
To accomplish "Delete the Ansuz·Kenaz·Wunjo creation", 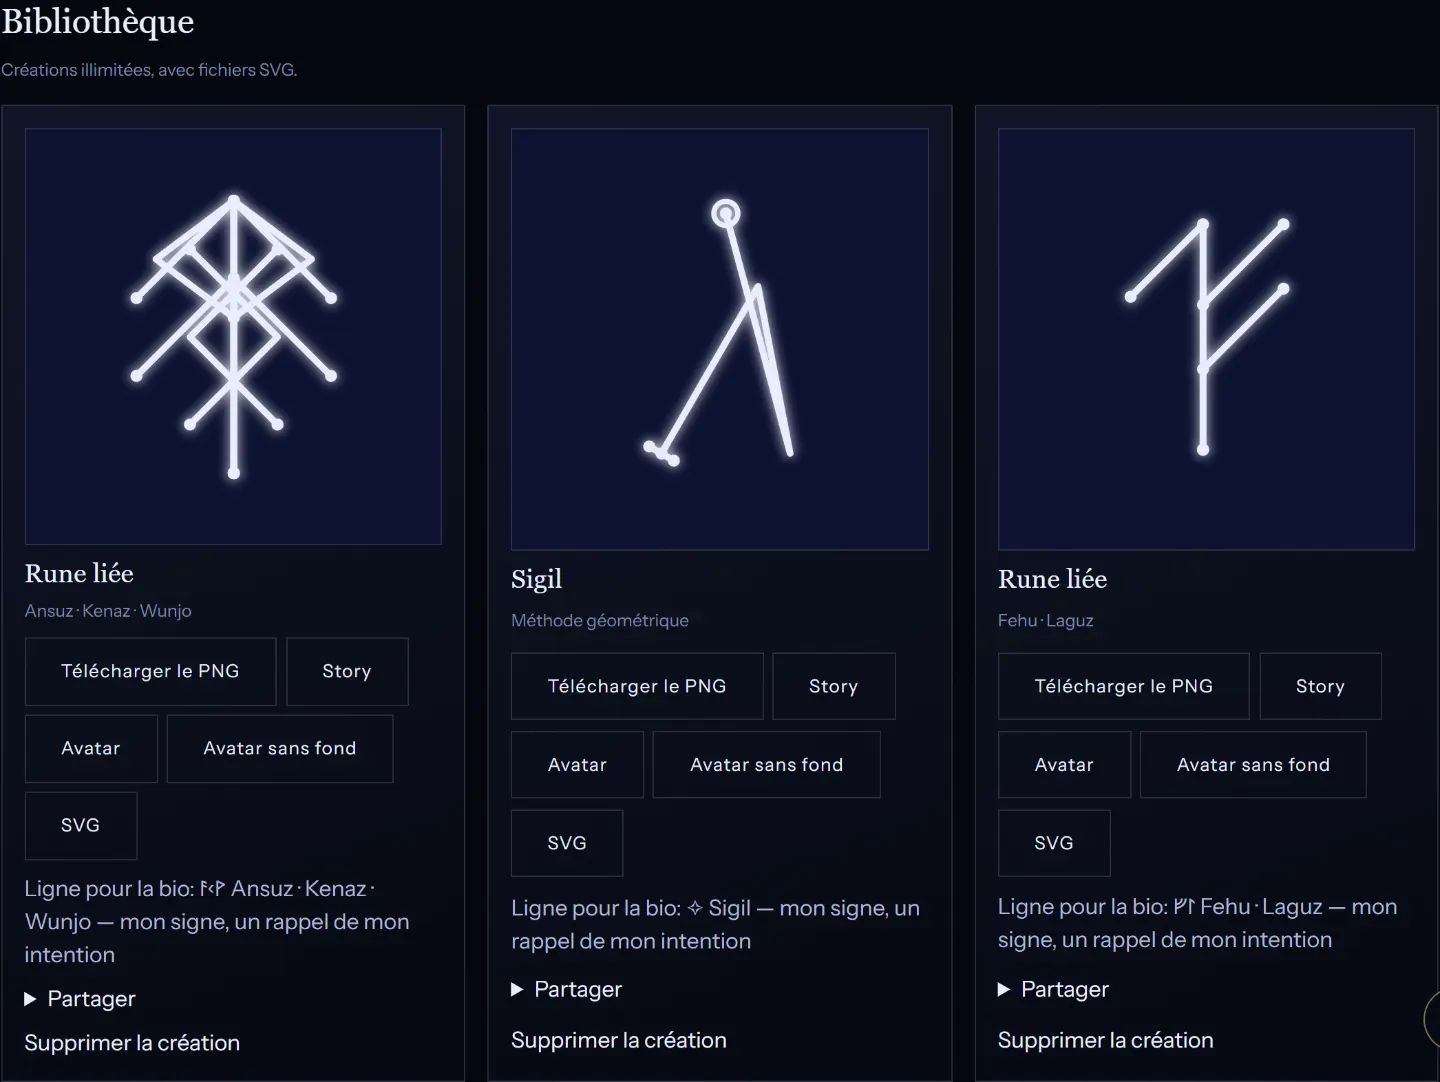I will [132, 1042].
